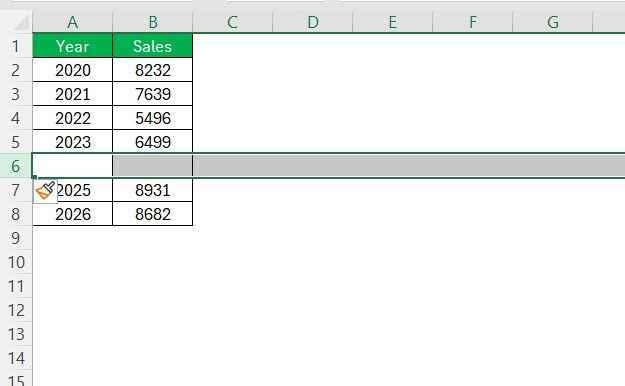Select row 9 header

tap(16, 238)
